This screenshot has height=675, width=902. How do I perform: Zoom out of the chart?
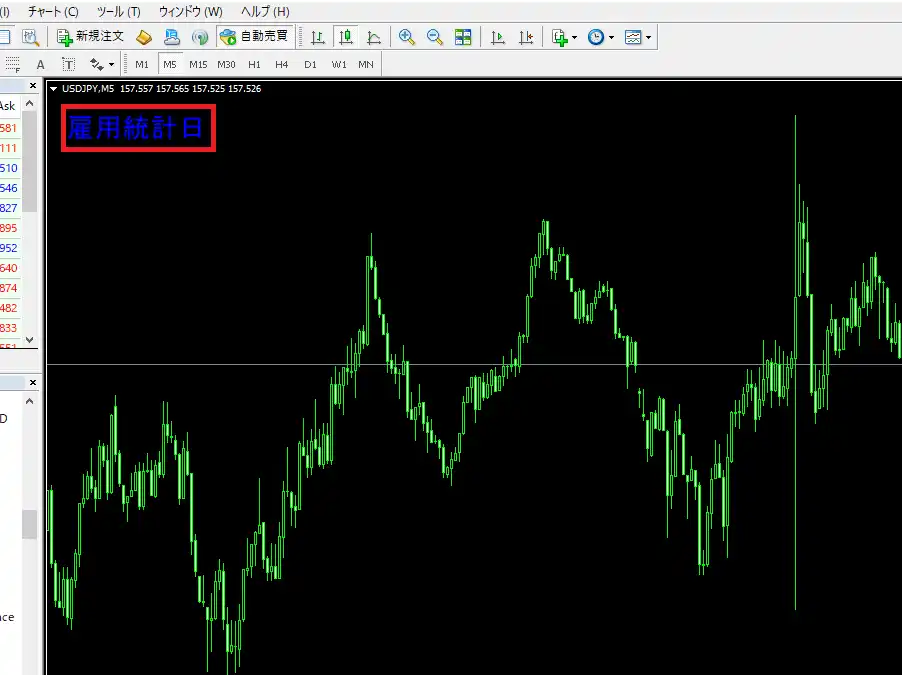pyautogui.click(x=435, y=37)
